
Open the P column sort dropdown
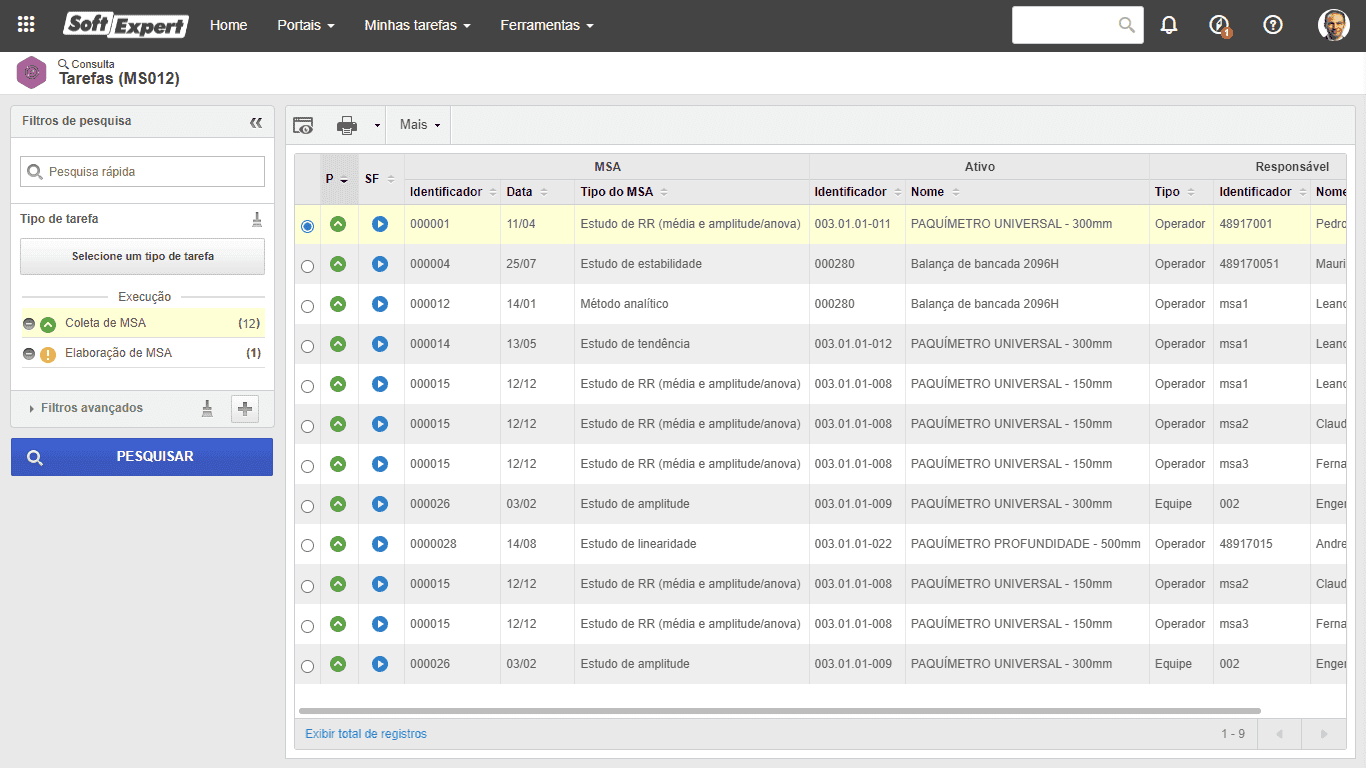tap(344, 180)
